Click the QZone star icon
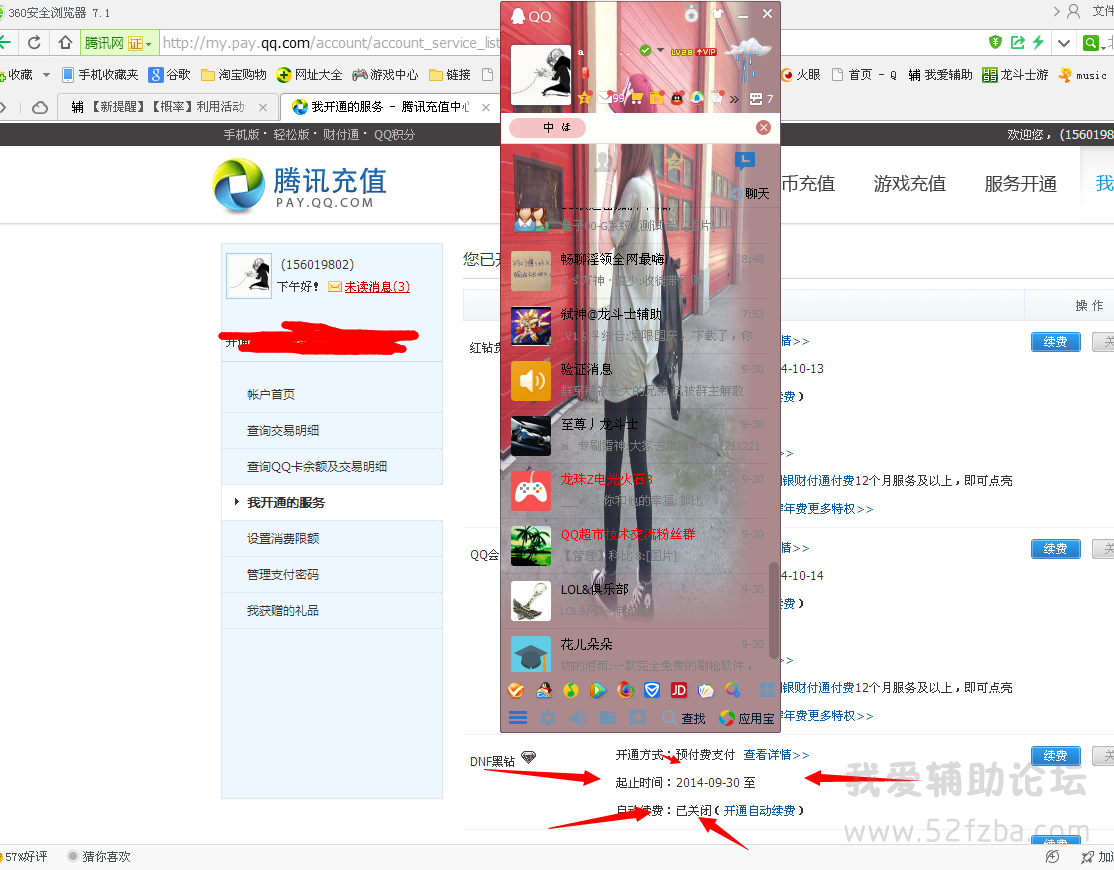 [x=585, y=98]
